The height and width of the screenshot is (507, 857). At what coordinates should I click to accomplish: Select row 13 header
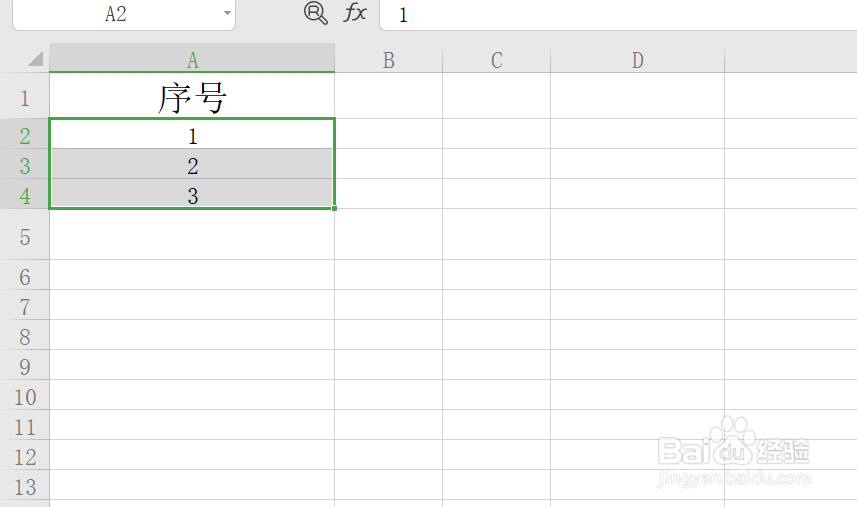point(25,487)
